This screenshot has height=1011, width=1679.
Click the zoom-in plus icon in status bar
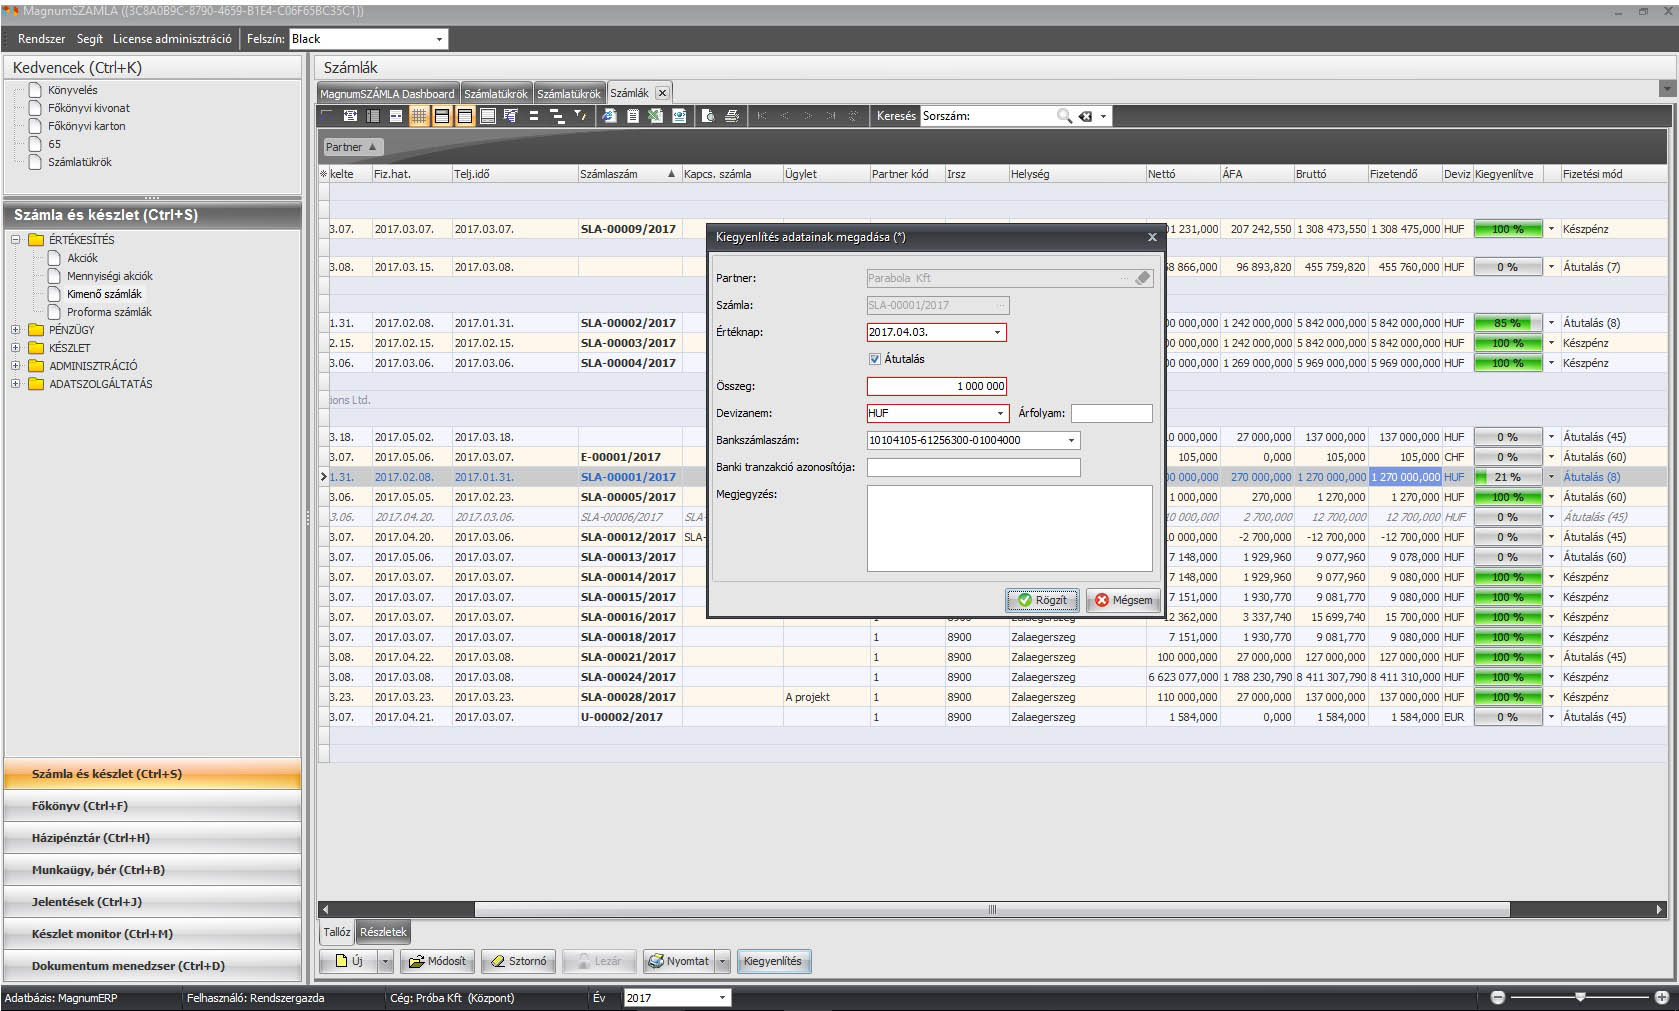1661,997
